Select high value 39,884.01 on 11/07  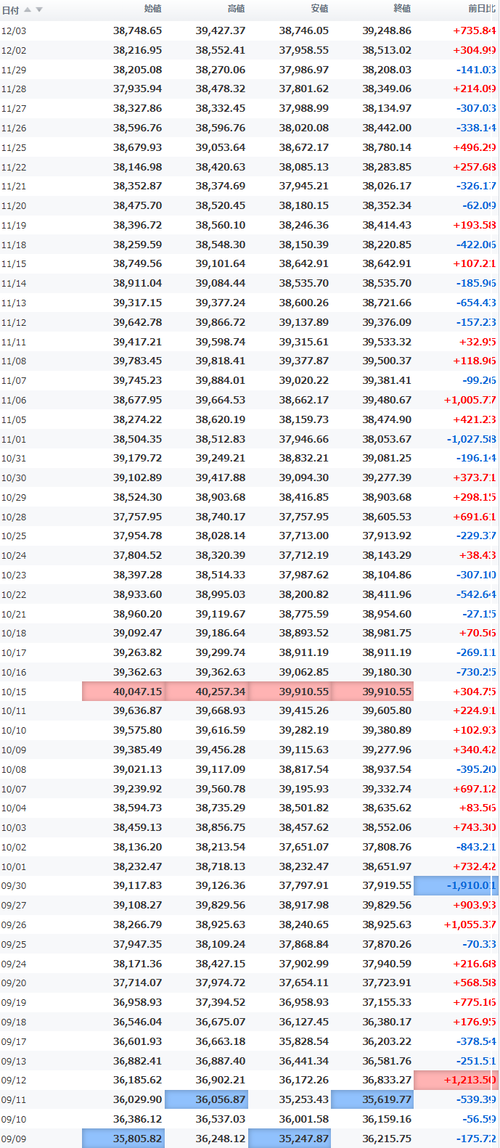[x=220, y=380]
